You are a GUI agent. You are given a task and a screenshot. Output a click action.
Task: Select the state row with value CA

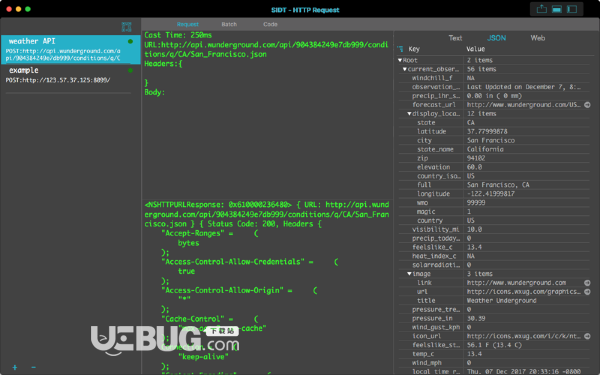click(494, 122)
